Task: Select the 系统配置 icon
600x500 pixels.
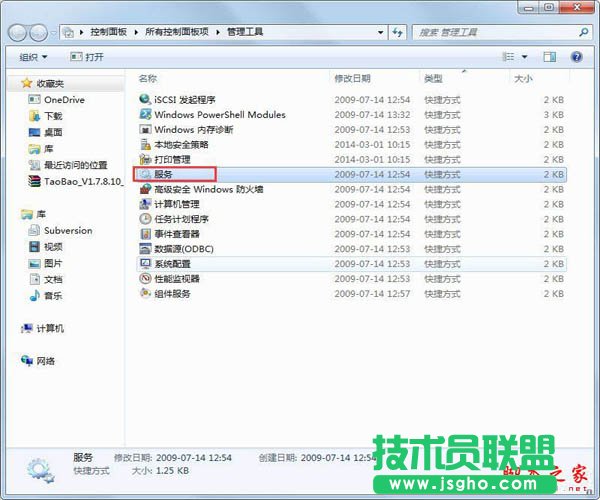Action: click(145, 264)
